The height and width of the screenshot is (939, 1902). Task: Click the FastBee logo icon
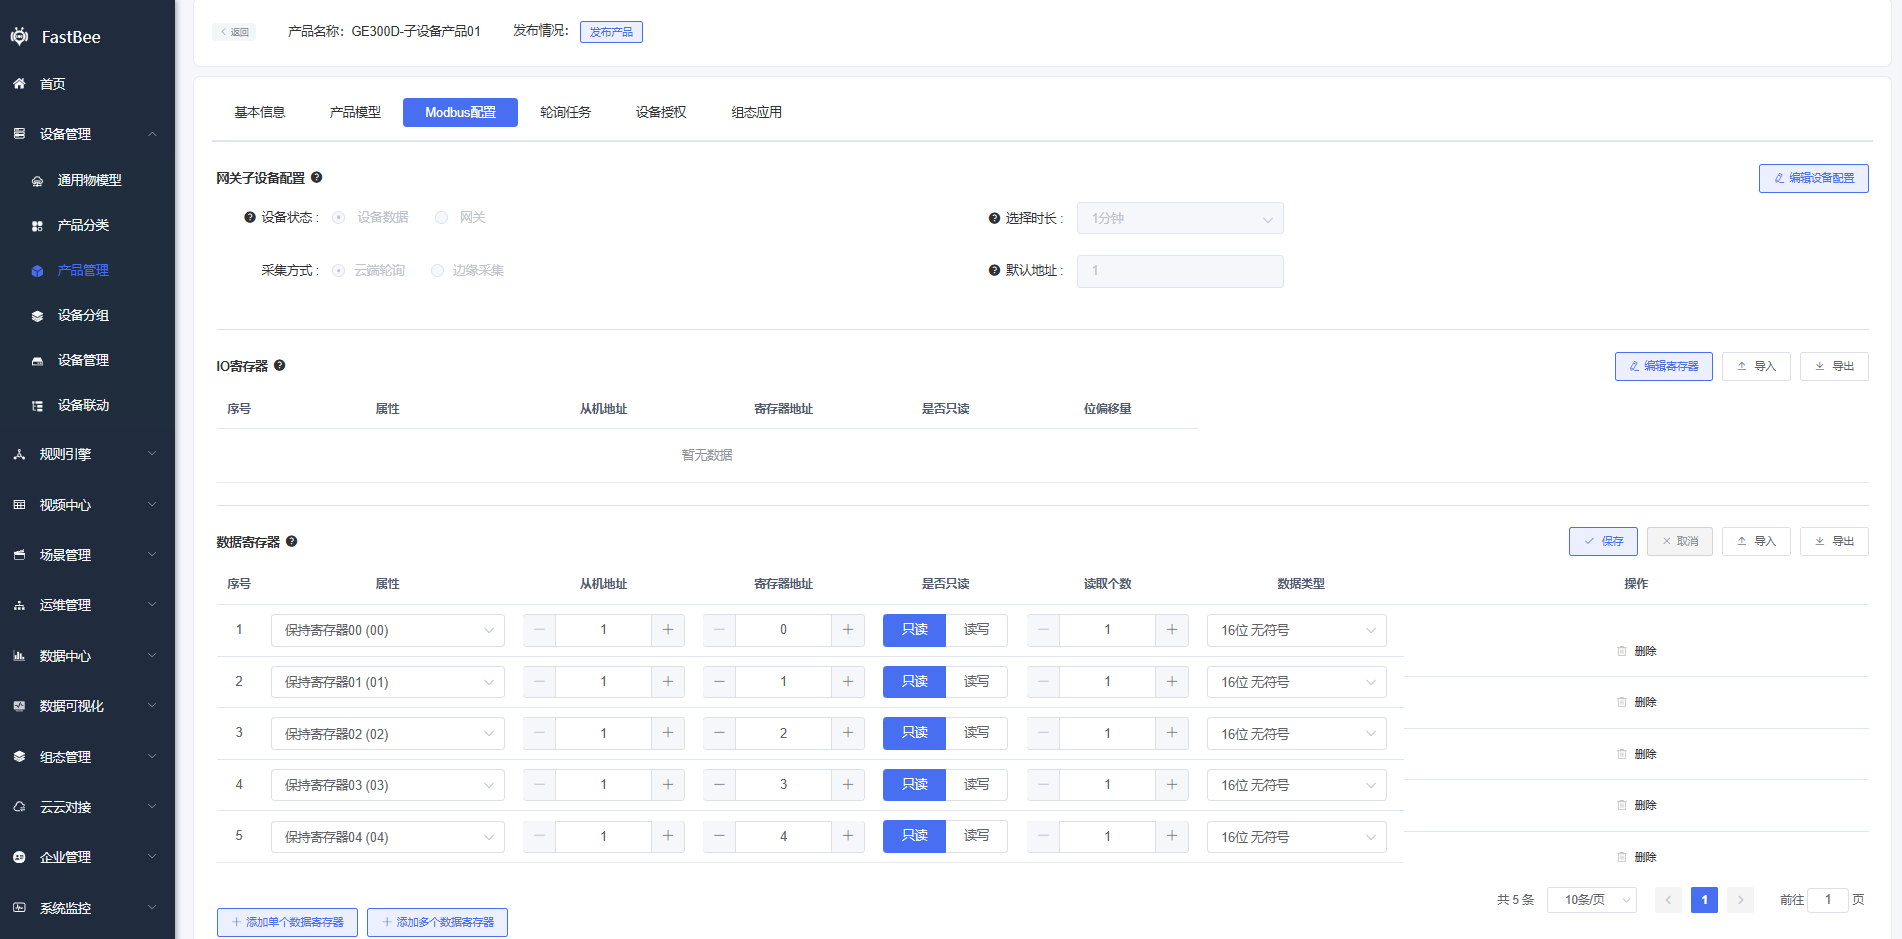point(19,37)
